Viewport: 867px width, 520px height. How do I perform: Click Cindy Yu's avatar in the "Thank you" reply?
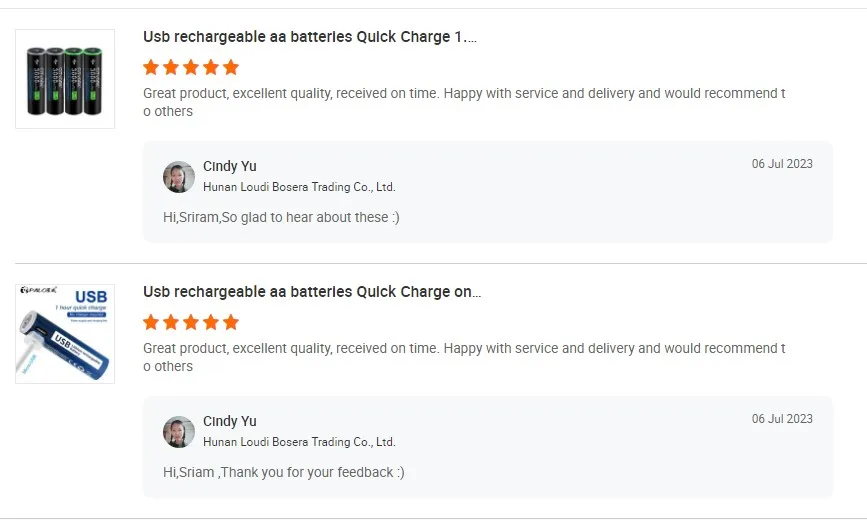(x=179, y=432)
